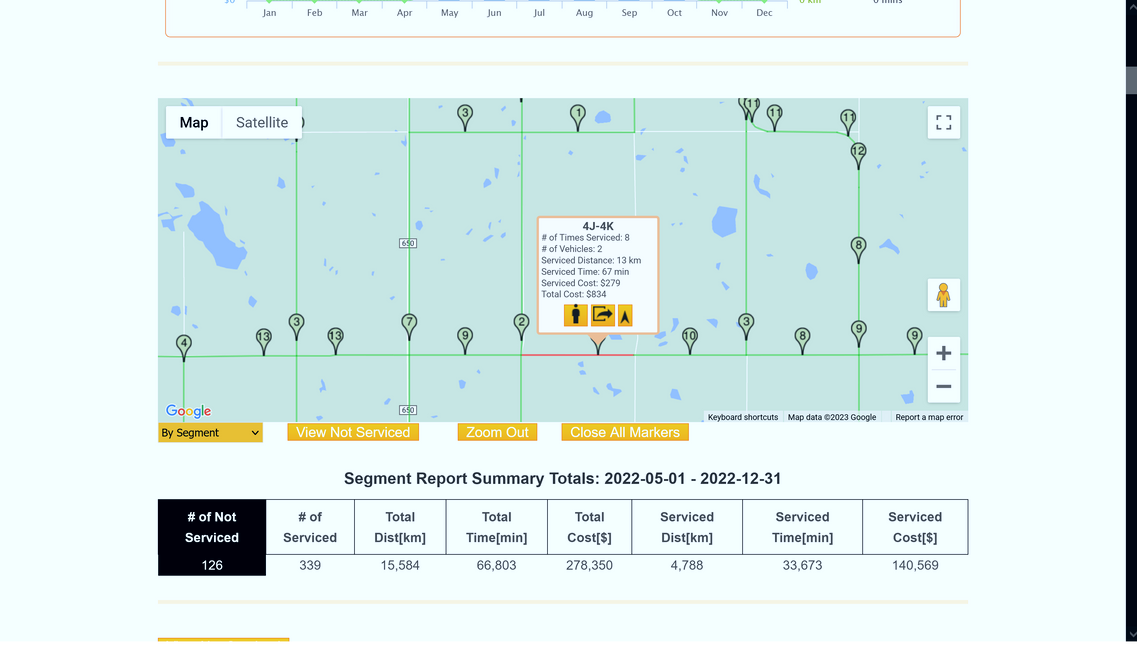1137x648 pixels.
Task: Click map marker numbered 2
Action: point(521,326)
